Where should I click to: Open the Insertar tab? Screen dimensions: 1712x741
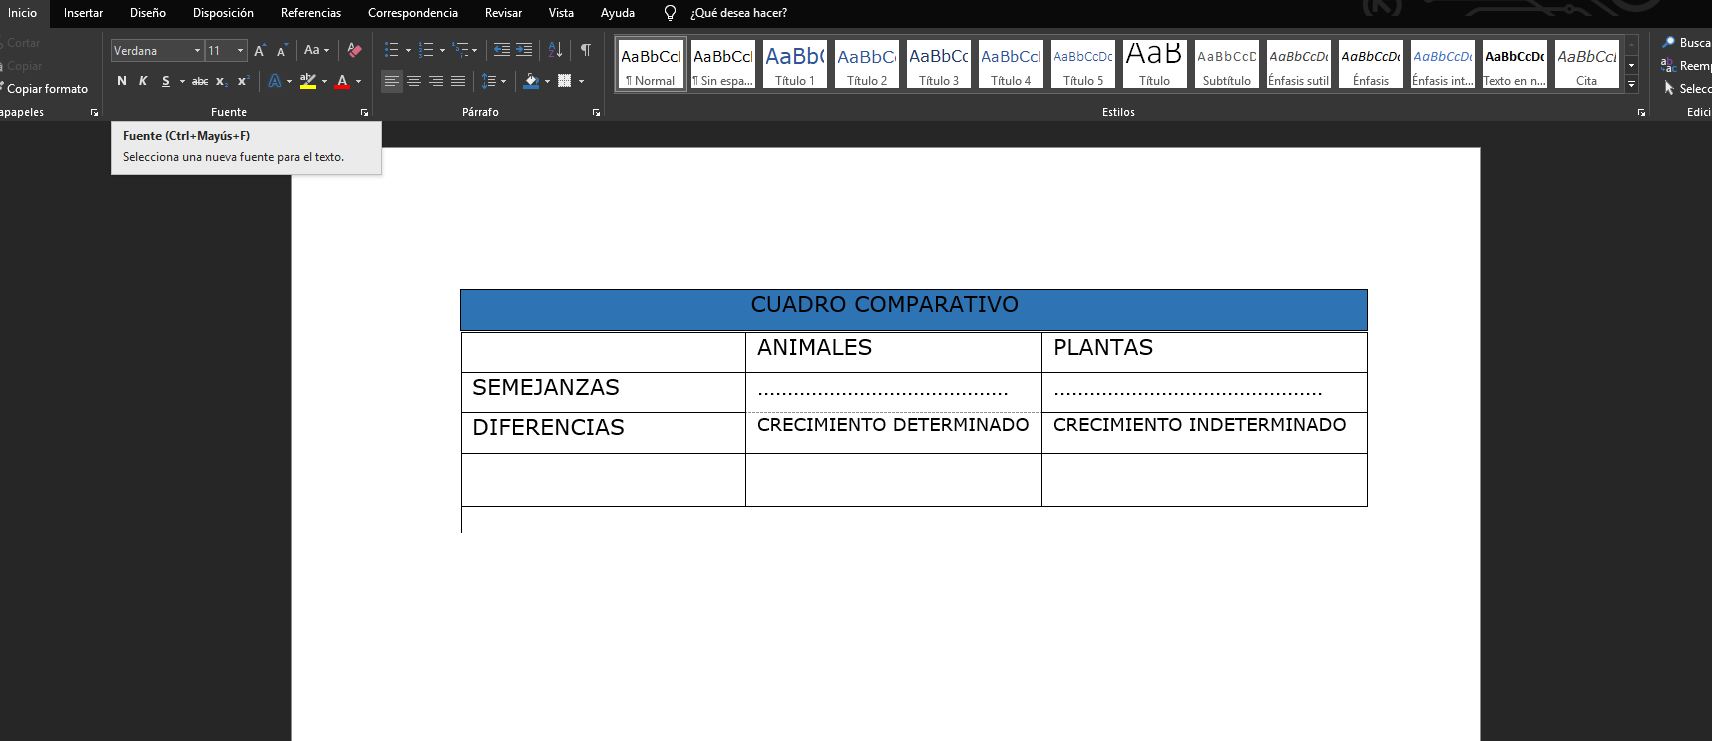83,13
